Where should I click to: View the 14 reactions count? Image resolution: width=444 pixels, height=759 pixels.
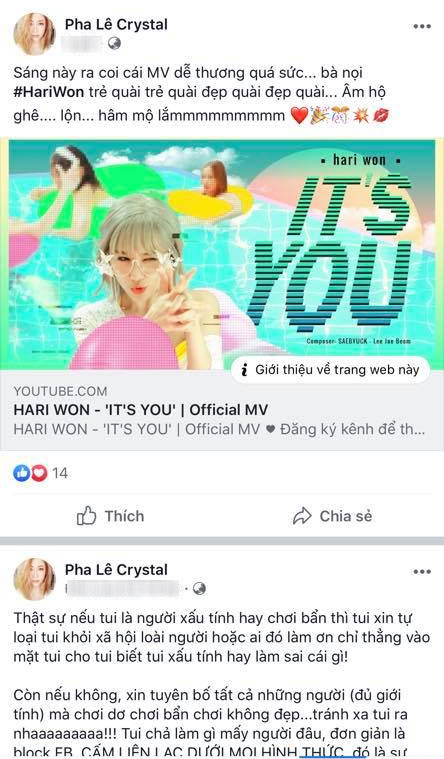click(x=60, y=473)
